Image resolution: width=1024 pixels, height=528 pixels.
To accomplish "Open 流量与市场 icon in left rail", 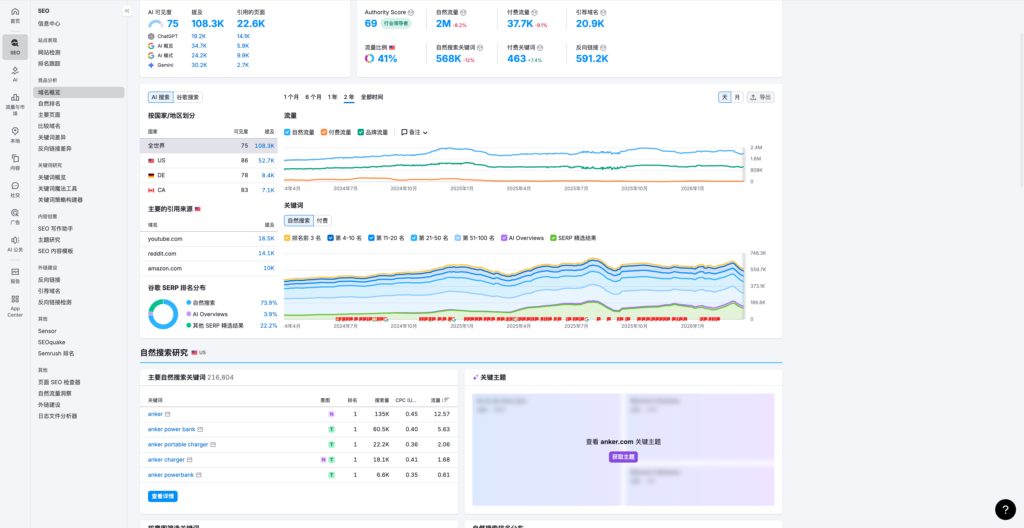I will [x=15, y=104].
